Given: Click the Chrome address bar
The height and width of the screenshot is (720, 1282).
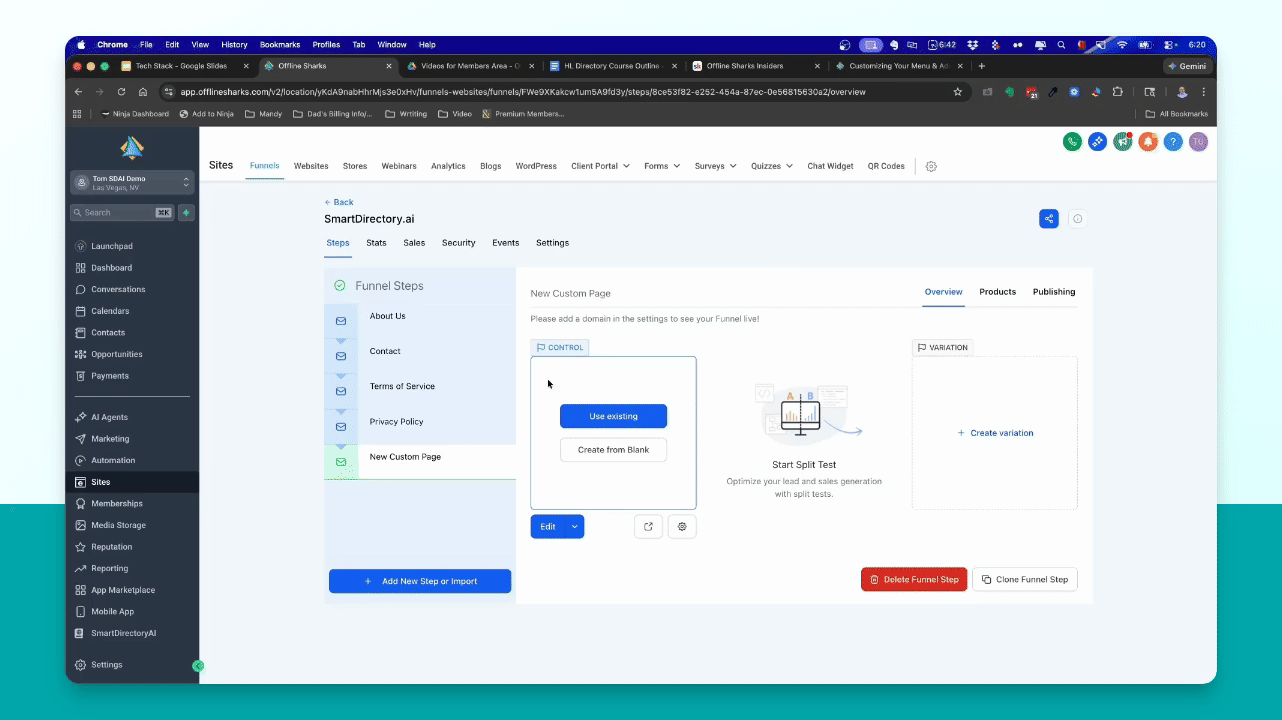Looking at the screenshot, I should (x=560, y=92).
